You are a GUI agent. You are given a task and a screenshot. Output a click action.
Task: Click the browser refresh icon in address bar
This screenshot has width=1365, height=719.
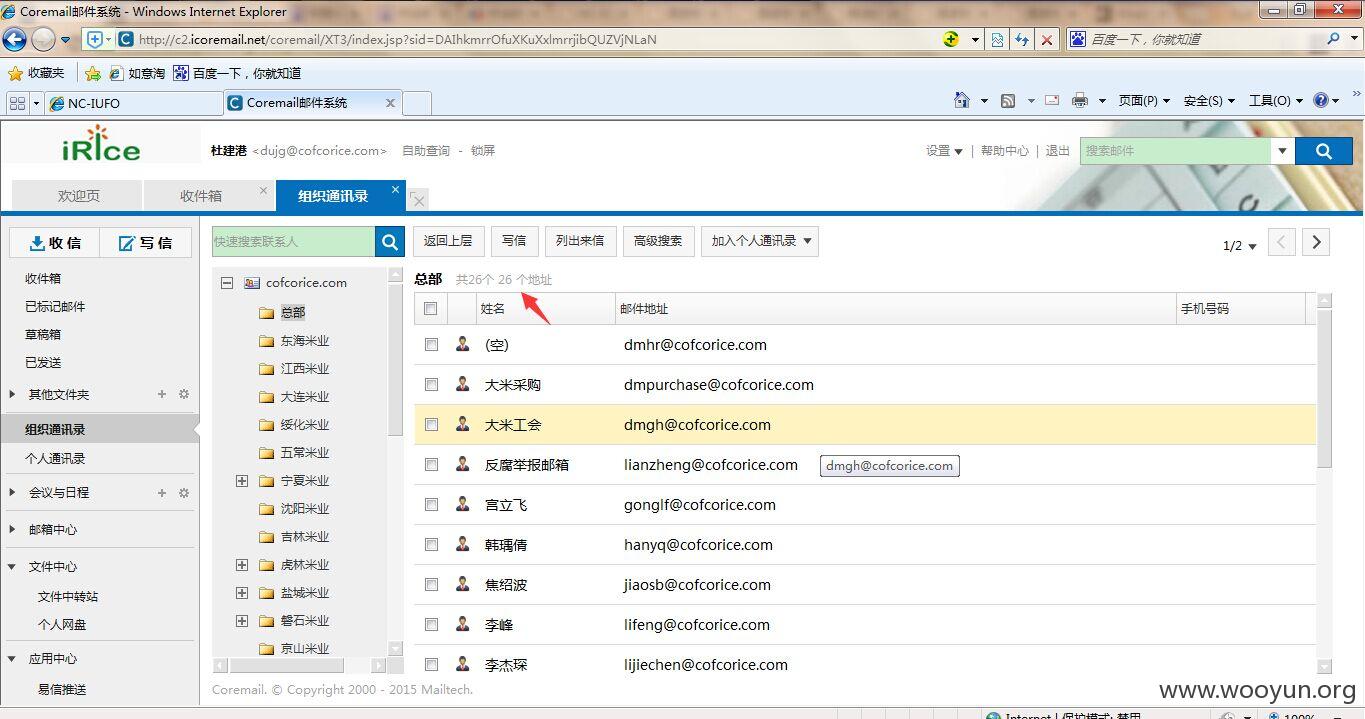[1022, 40]
